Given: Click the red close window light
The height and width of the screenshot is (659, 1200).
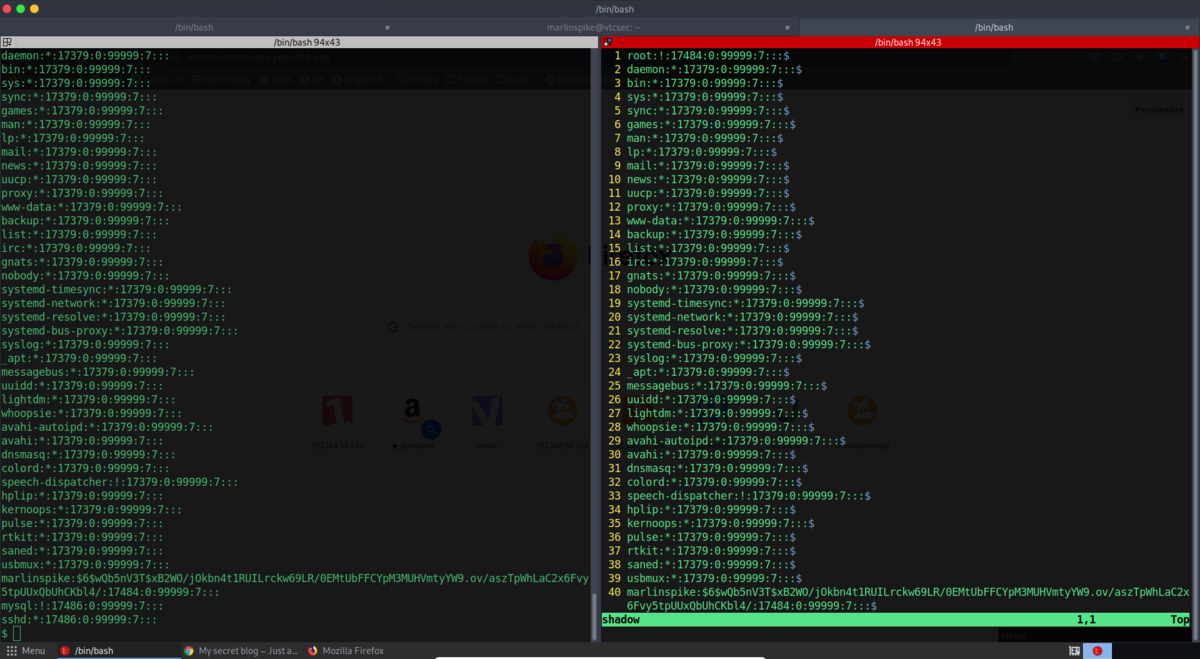Looking at the screenshot, I should [x=7, y=8].
